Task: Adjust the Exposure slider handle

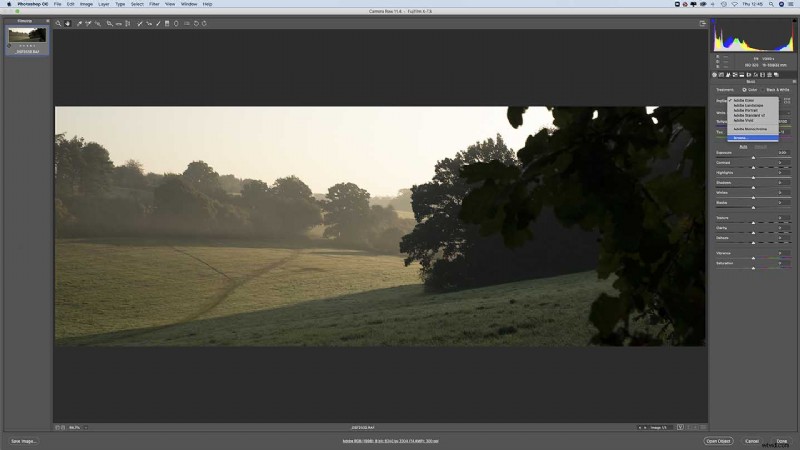Action: (x=753, y=158)
